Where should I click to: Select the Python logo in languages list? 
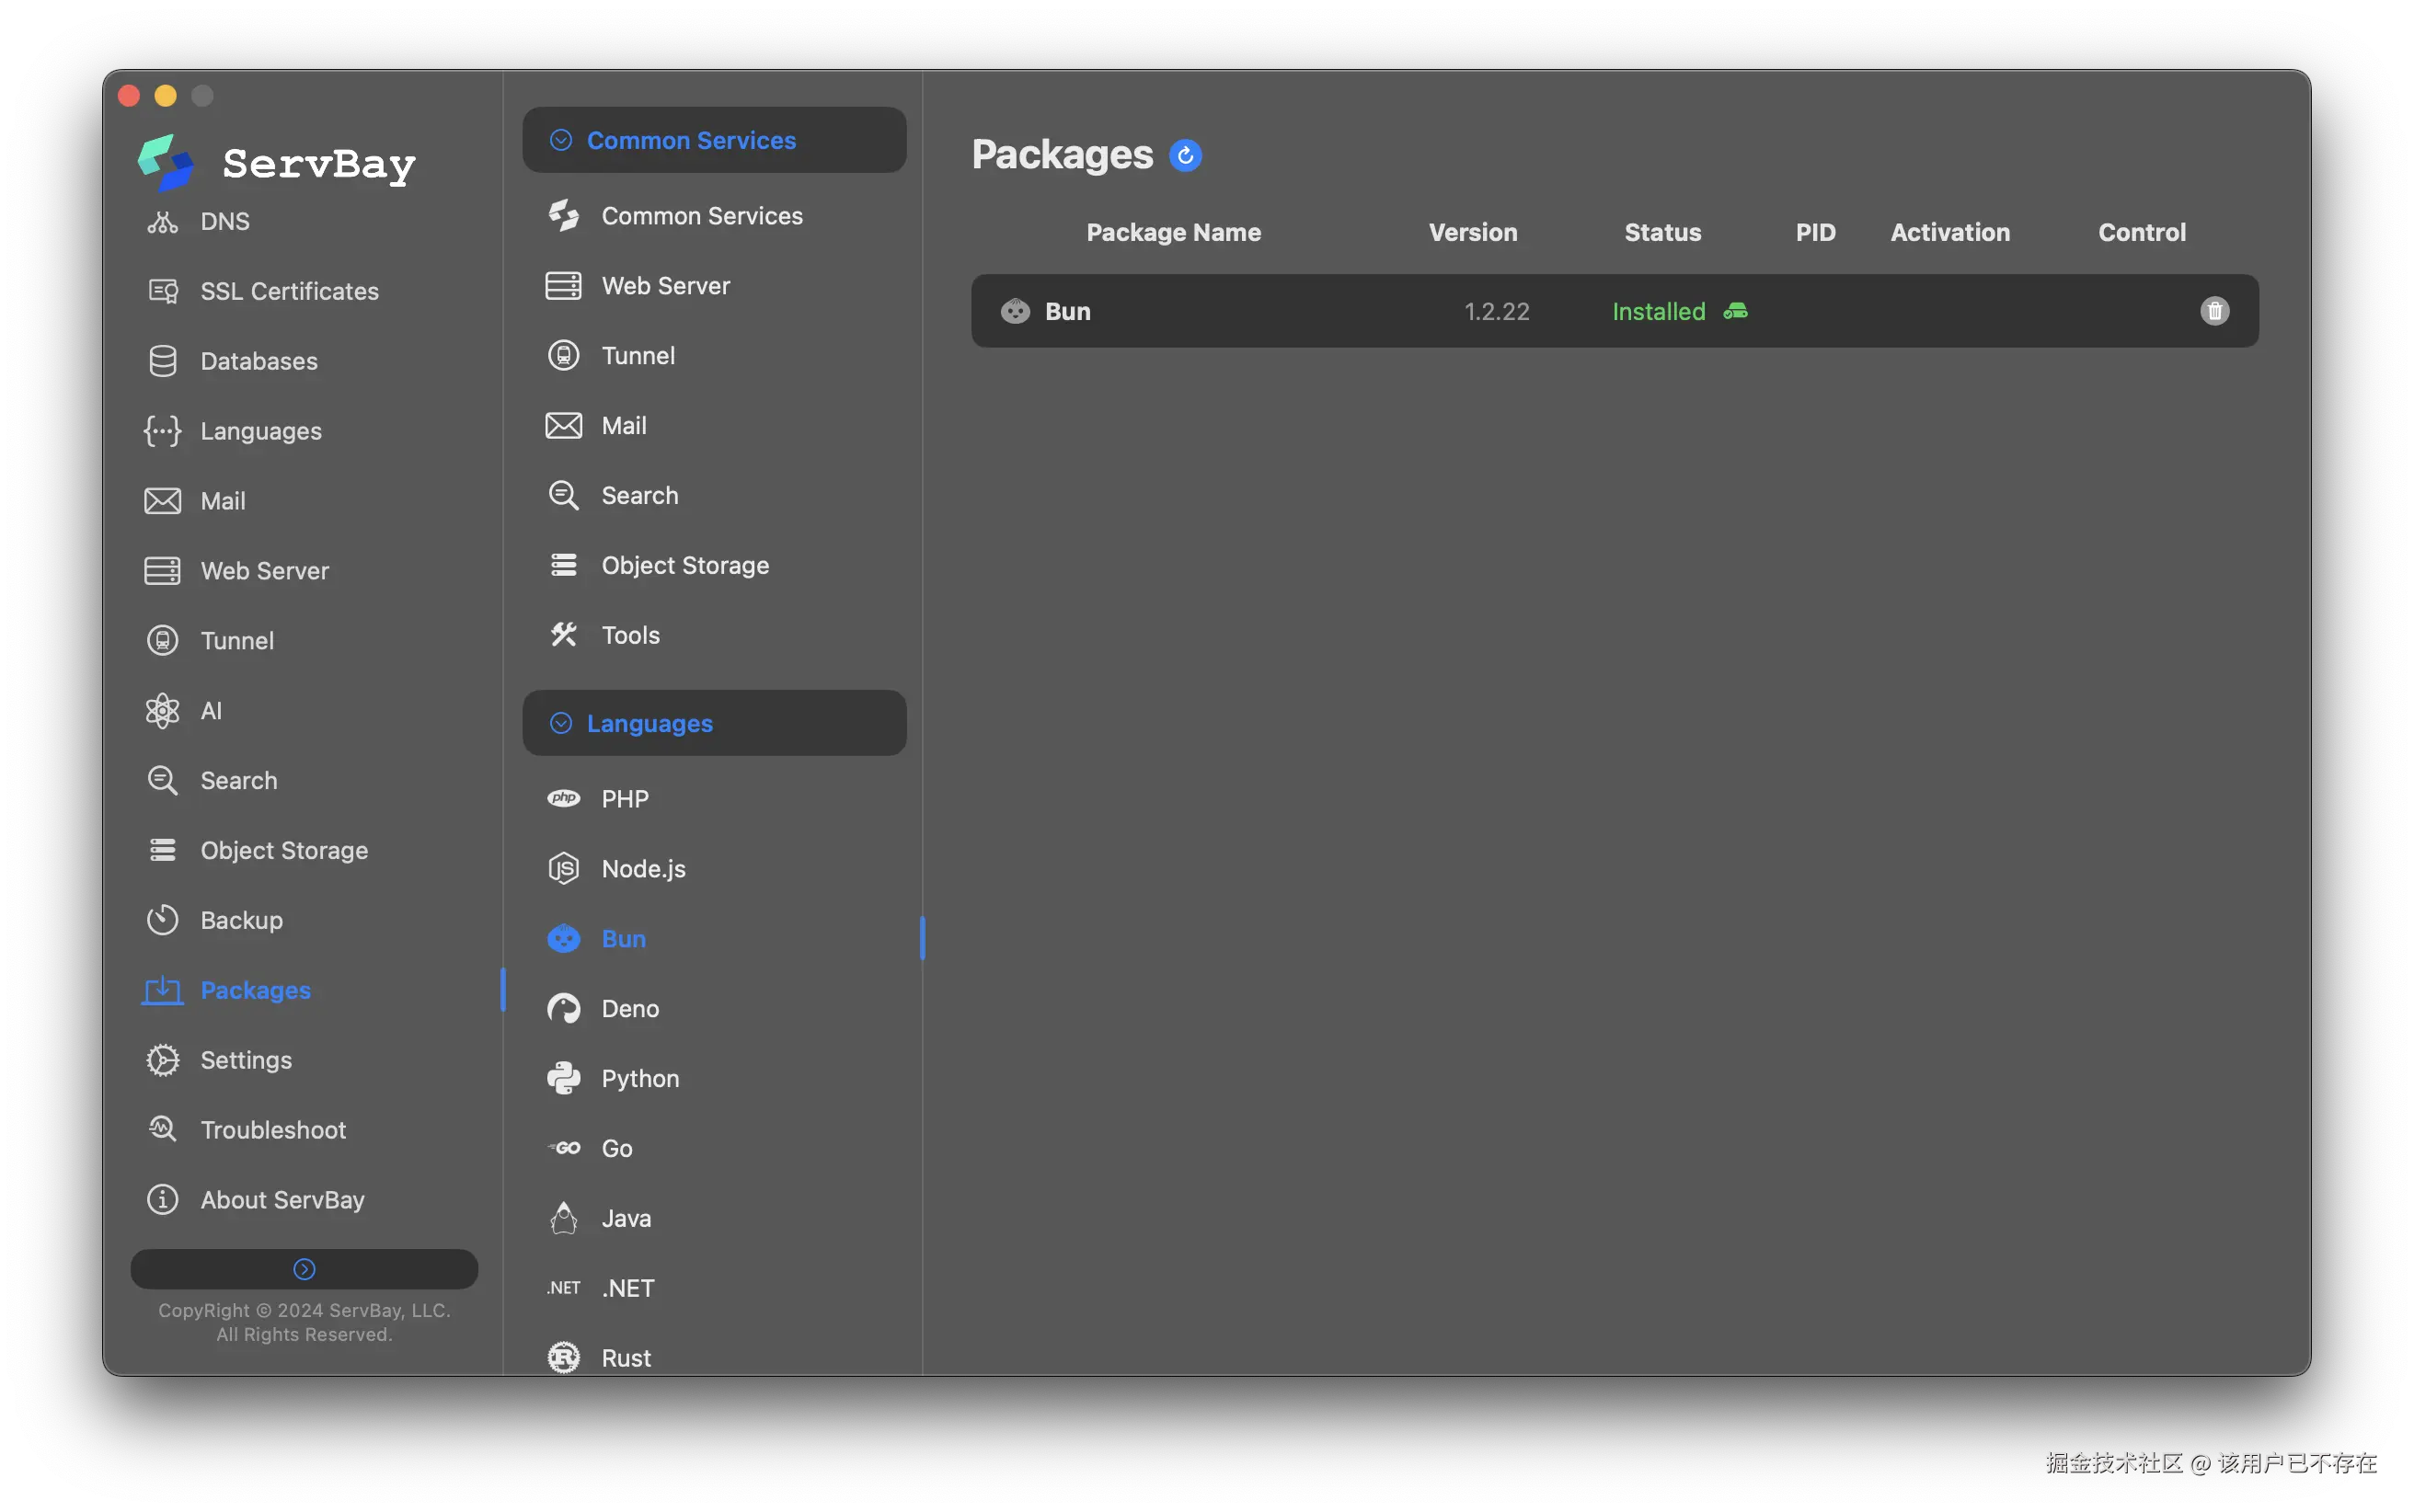pyautogui.click(x=564, y=1078)
